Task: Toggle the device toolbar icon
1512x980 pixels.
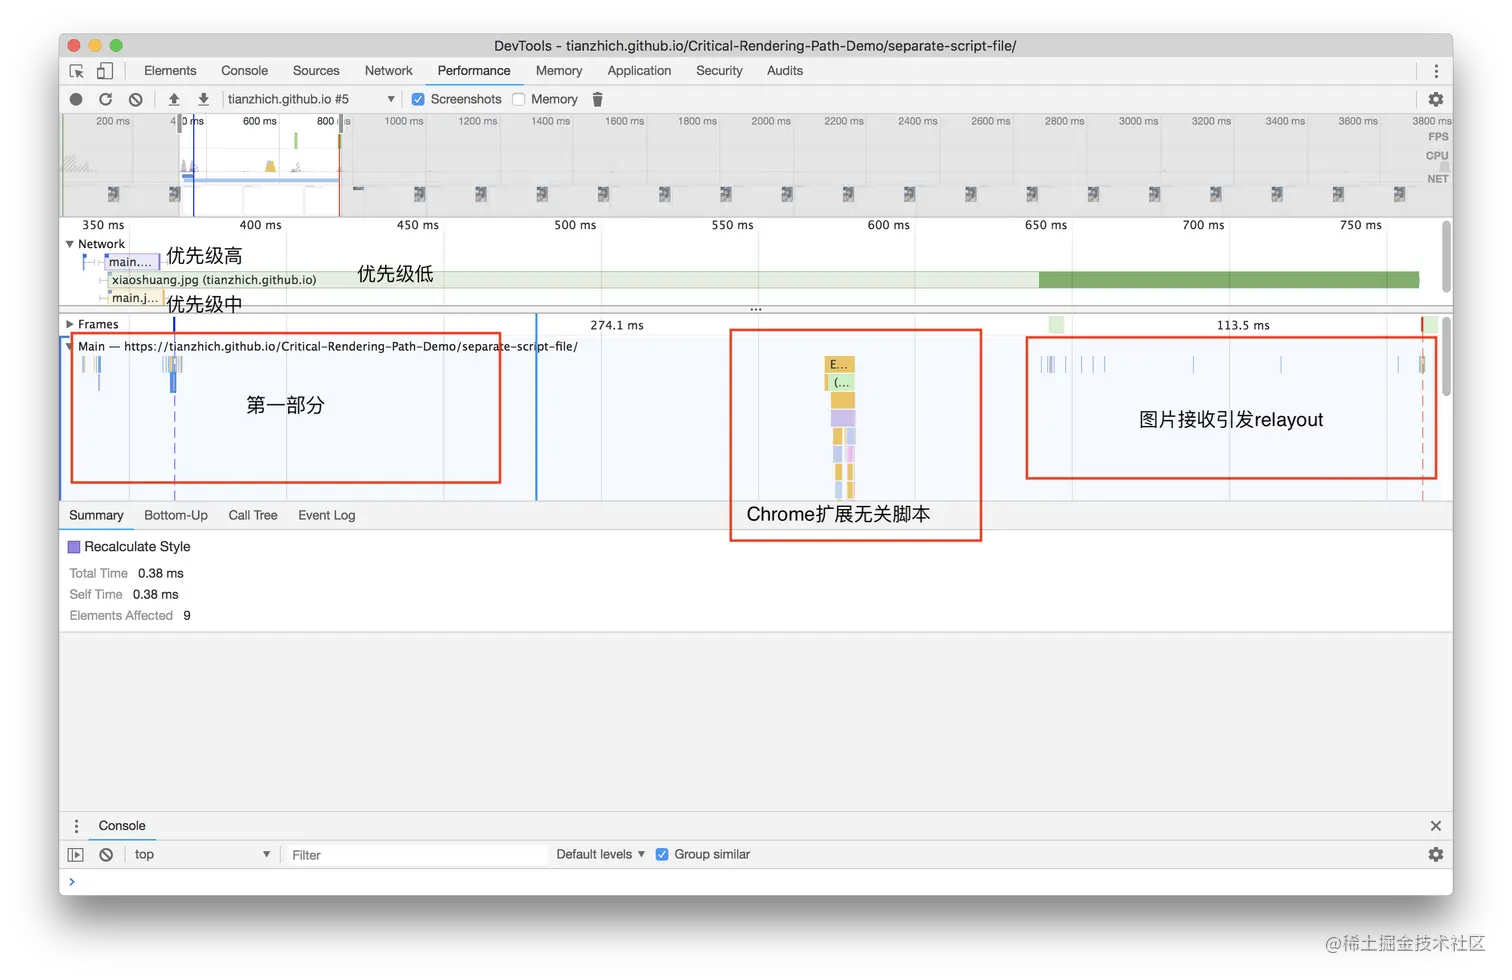Action: 104,71
